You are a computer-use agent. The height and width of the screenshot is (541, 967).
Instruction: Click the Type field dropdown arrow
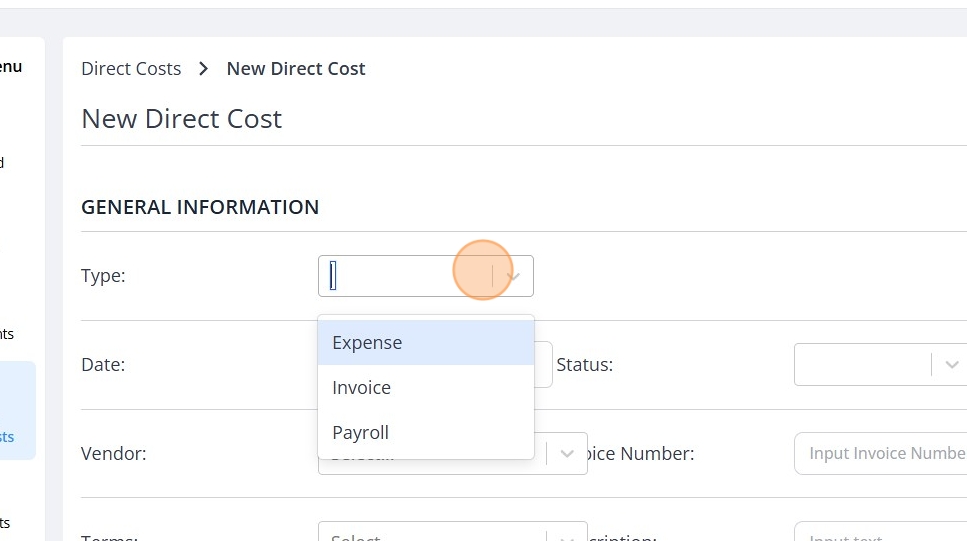point(514,276)
